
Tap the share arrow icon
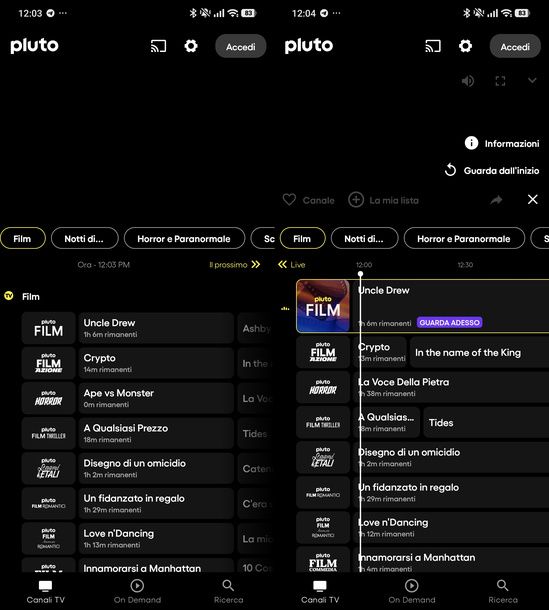click(496, 200)
